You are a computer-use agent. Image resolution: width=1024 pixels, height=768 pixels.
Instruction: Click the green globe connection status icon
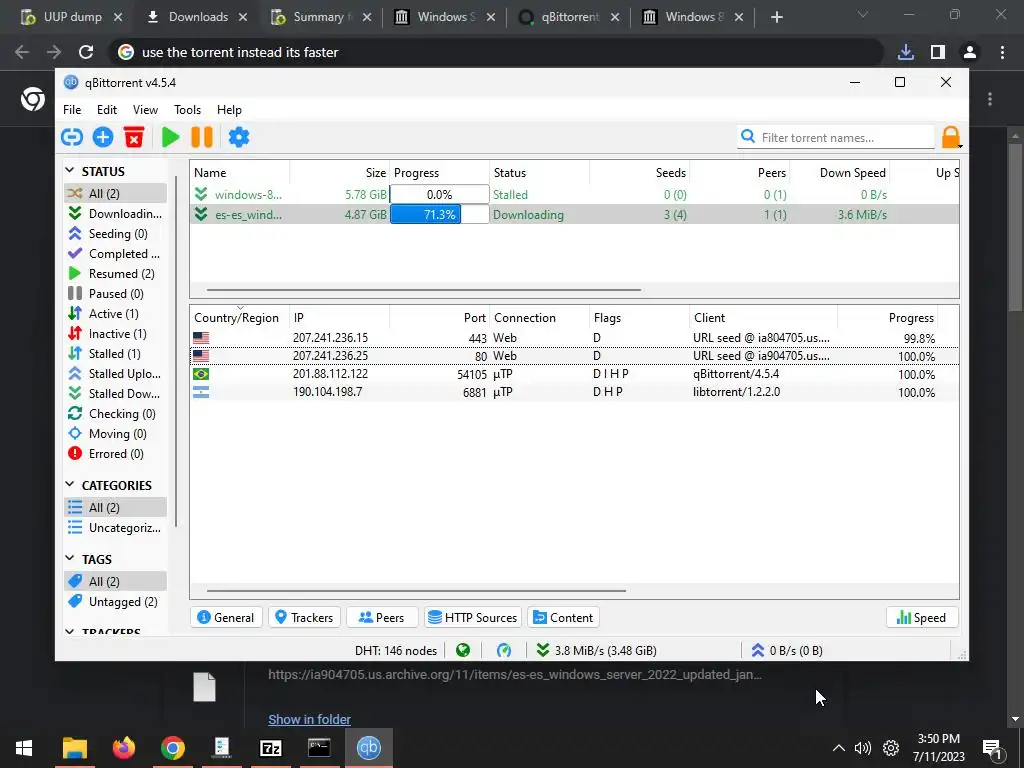(x=463, y=650)
